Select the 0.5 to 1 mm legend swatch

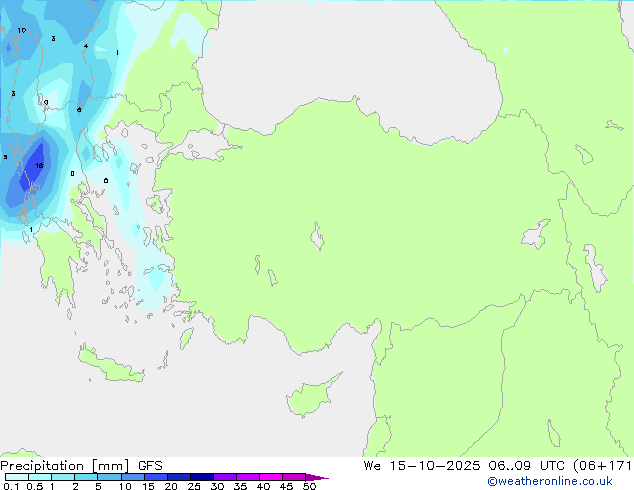pos(40,477)
